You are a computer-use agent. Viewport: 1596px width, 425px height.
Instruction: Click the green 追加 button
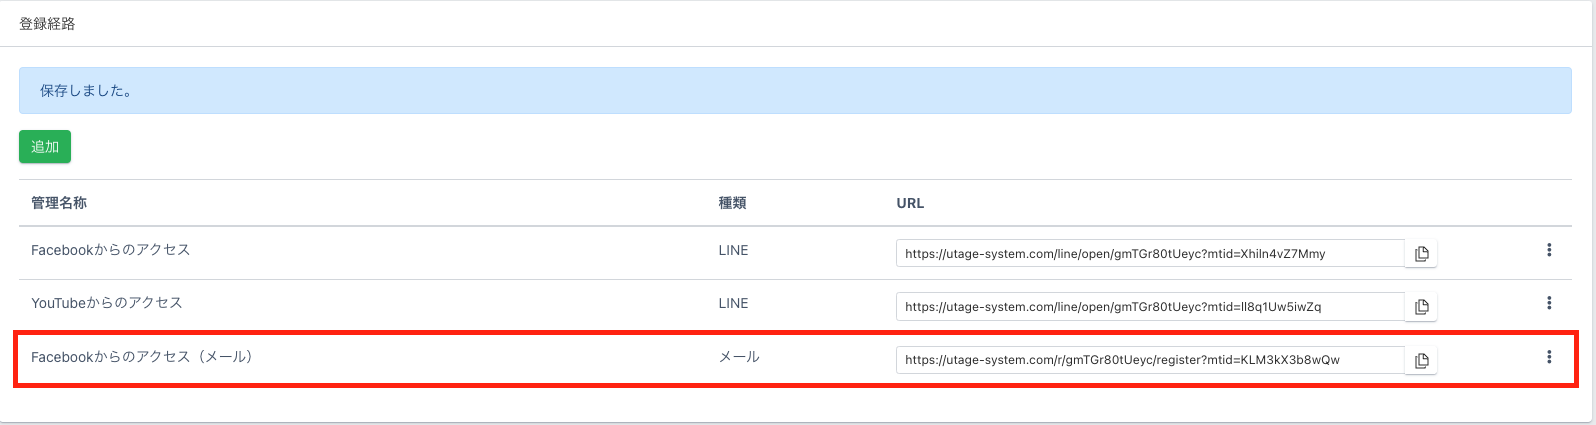(45, 147)
